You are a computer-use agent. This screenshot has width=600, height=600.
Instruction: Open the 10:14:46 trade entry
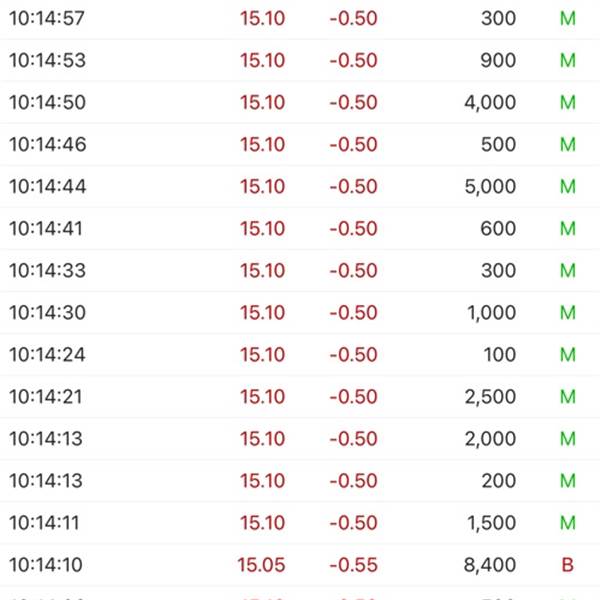300,144
